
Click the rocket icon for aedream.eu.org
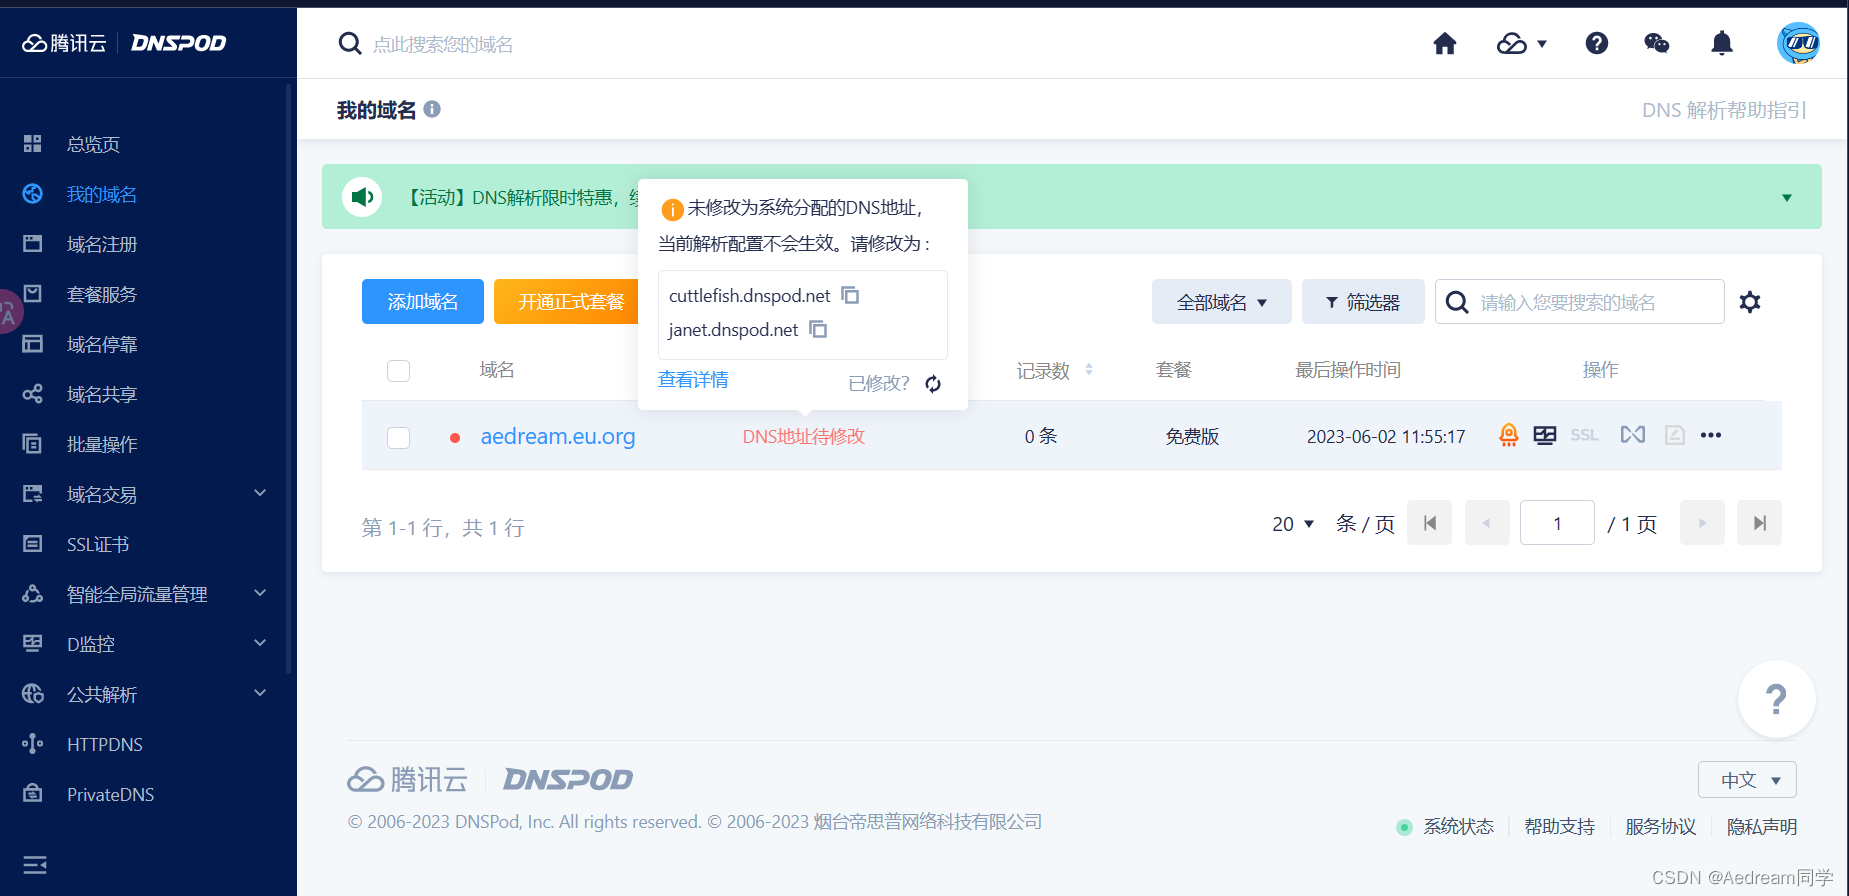[x=1509, y=435]
